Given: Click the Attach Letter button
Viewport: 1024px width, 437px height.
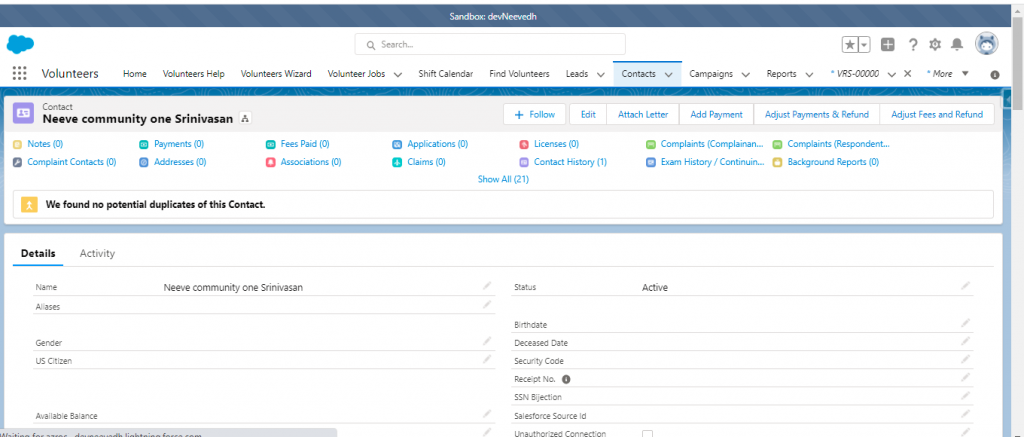Looking at the screenshot, I should pos(643,114).
